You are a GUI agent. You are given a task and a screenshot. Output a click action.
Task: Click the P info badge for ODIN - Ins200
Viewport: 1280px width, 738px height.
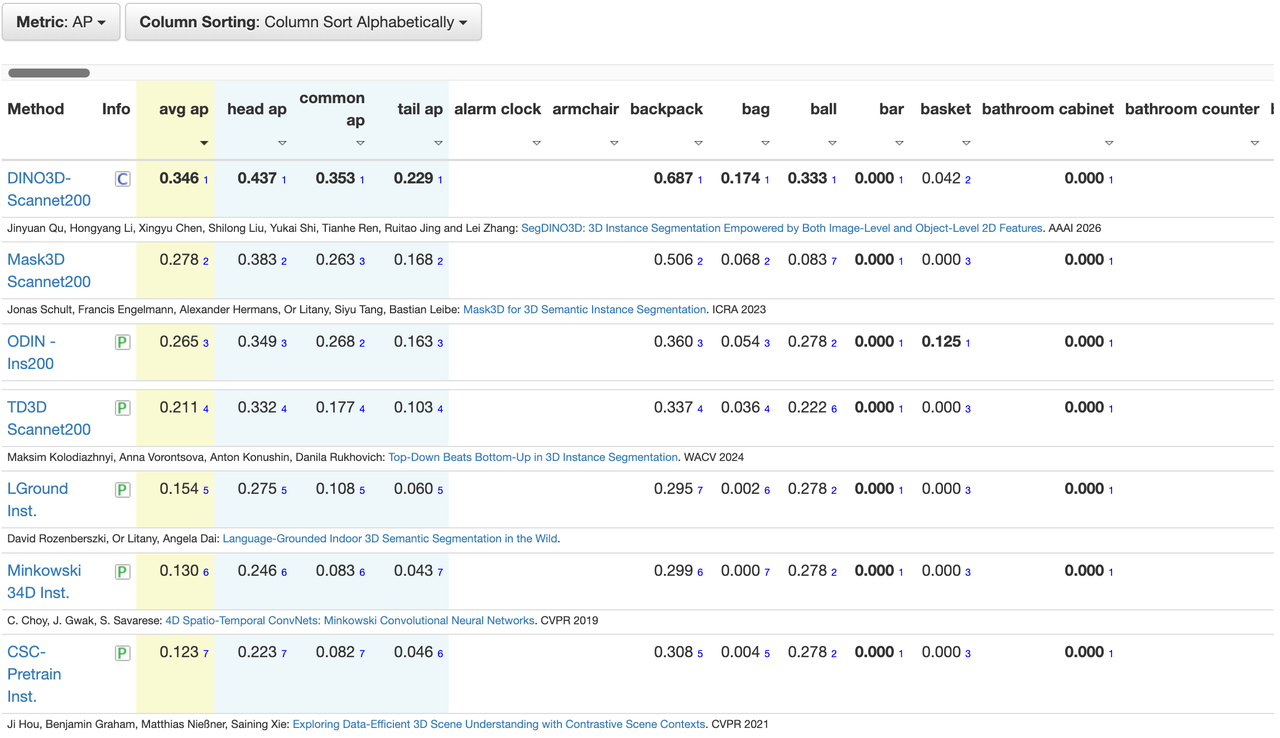point(122,342)
